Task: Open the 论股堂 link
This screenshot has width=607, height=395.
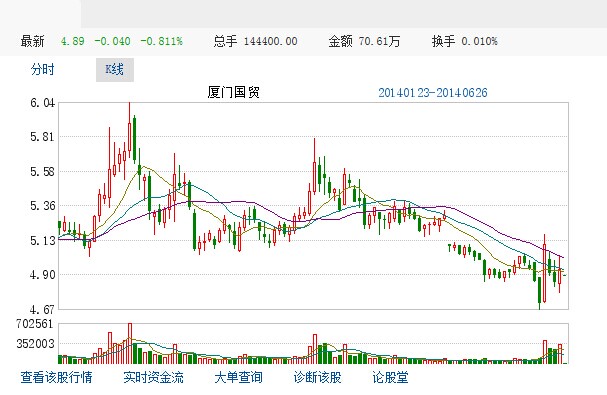Action: (x=390, y=377)
